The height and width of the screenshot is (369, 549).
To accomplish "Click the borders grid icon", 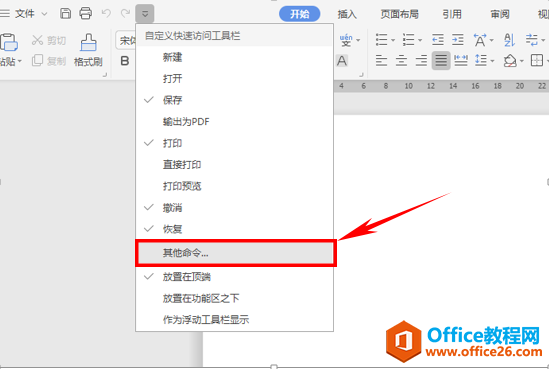I will [537, 61].
